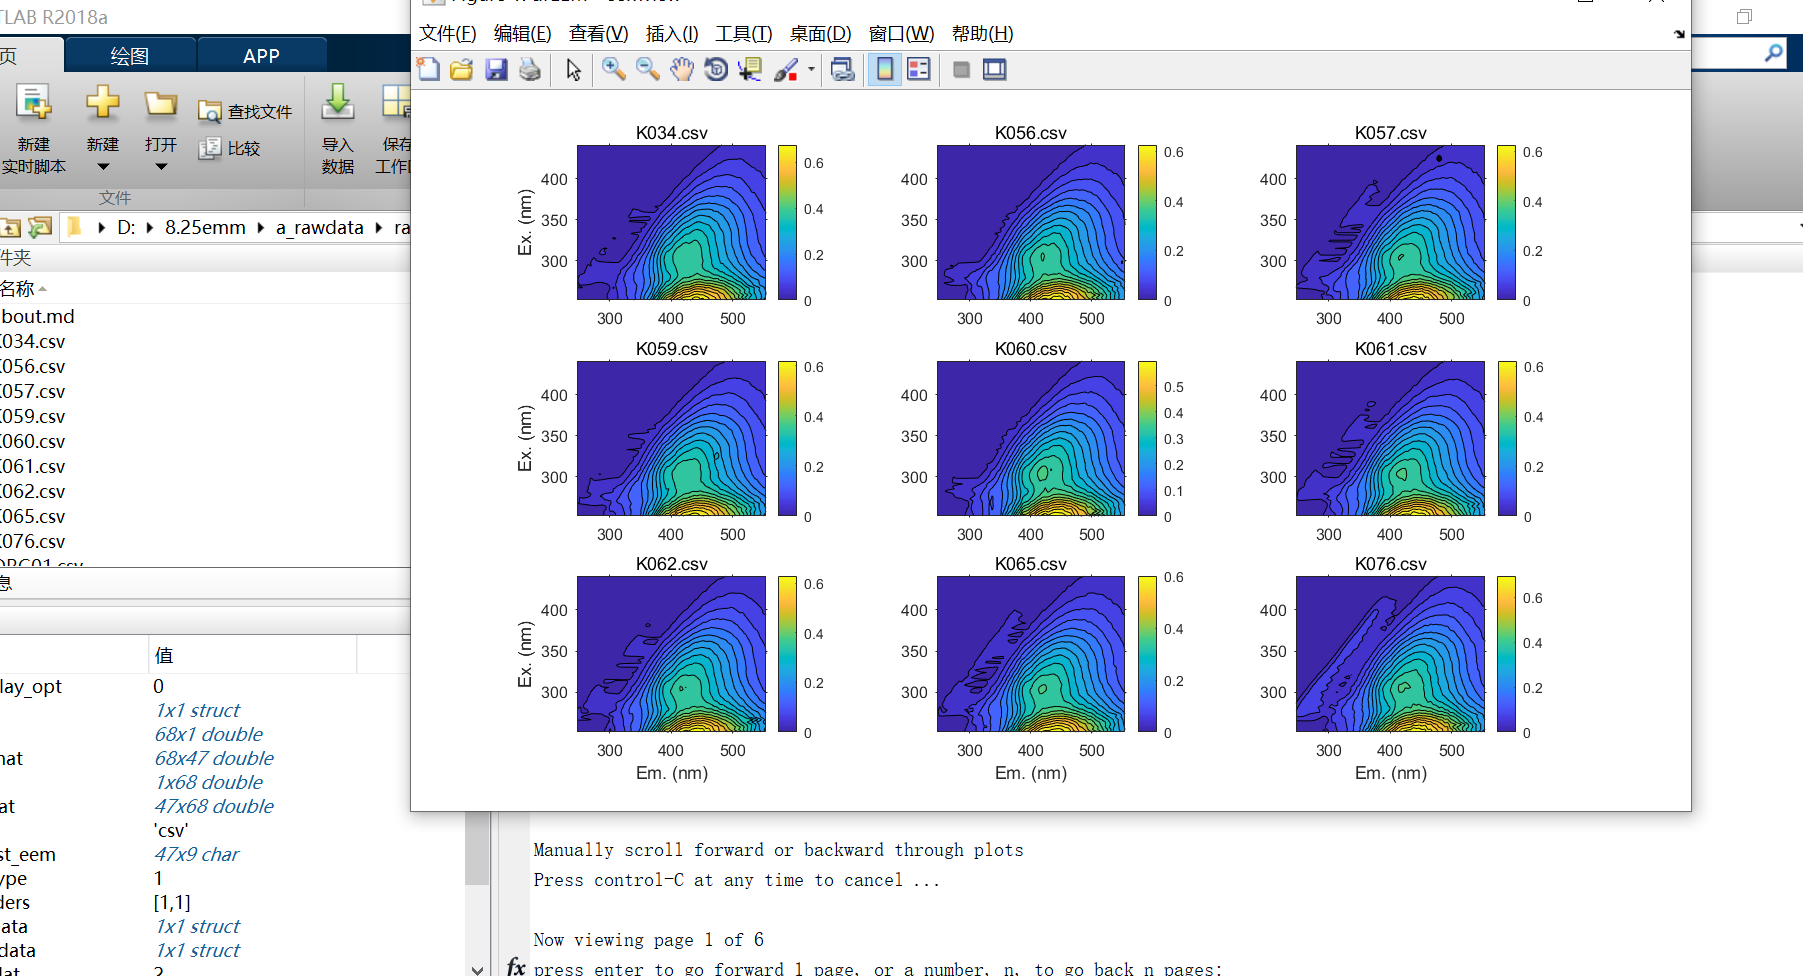Click the 68x47 double value

tap(214, 759)
